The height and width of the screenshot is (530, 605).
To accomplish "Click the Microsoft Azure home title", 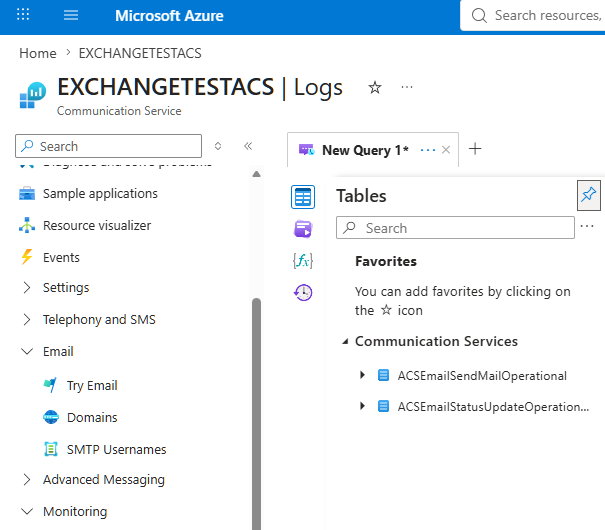I will tap(169, 16).
